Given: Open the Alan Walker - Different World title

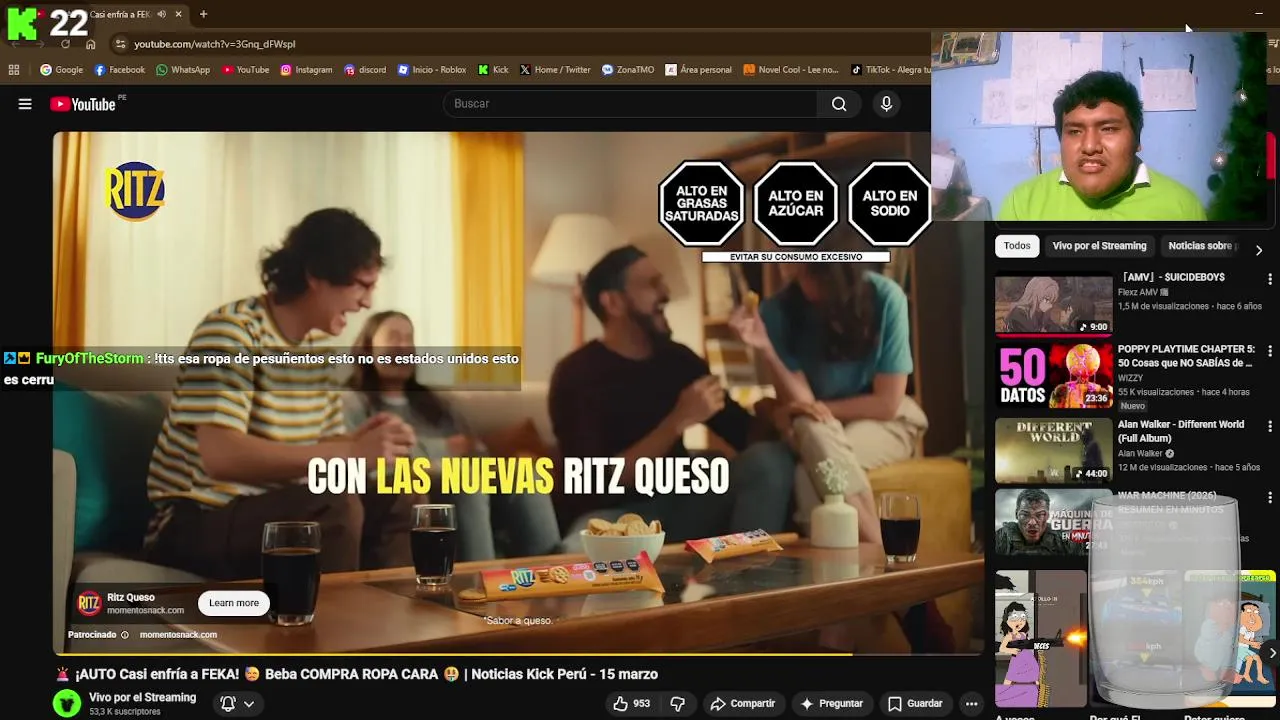Looking at the screenshot, I should 1181,431.
